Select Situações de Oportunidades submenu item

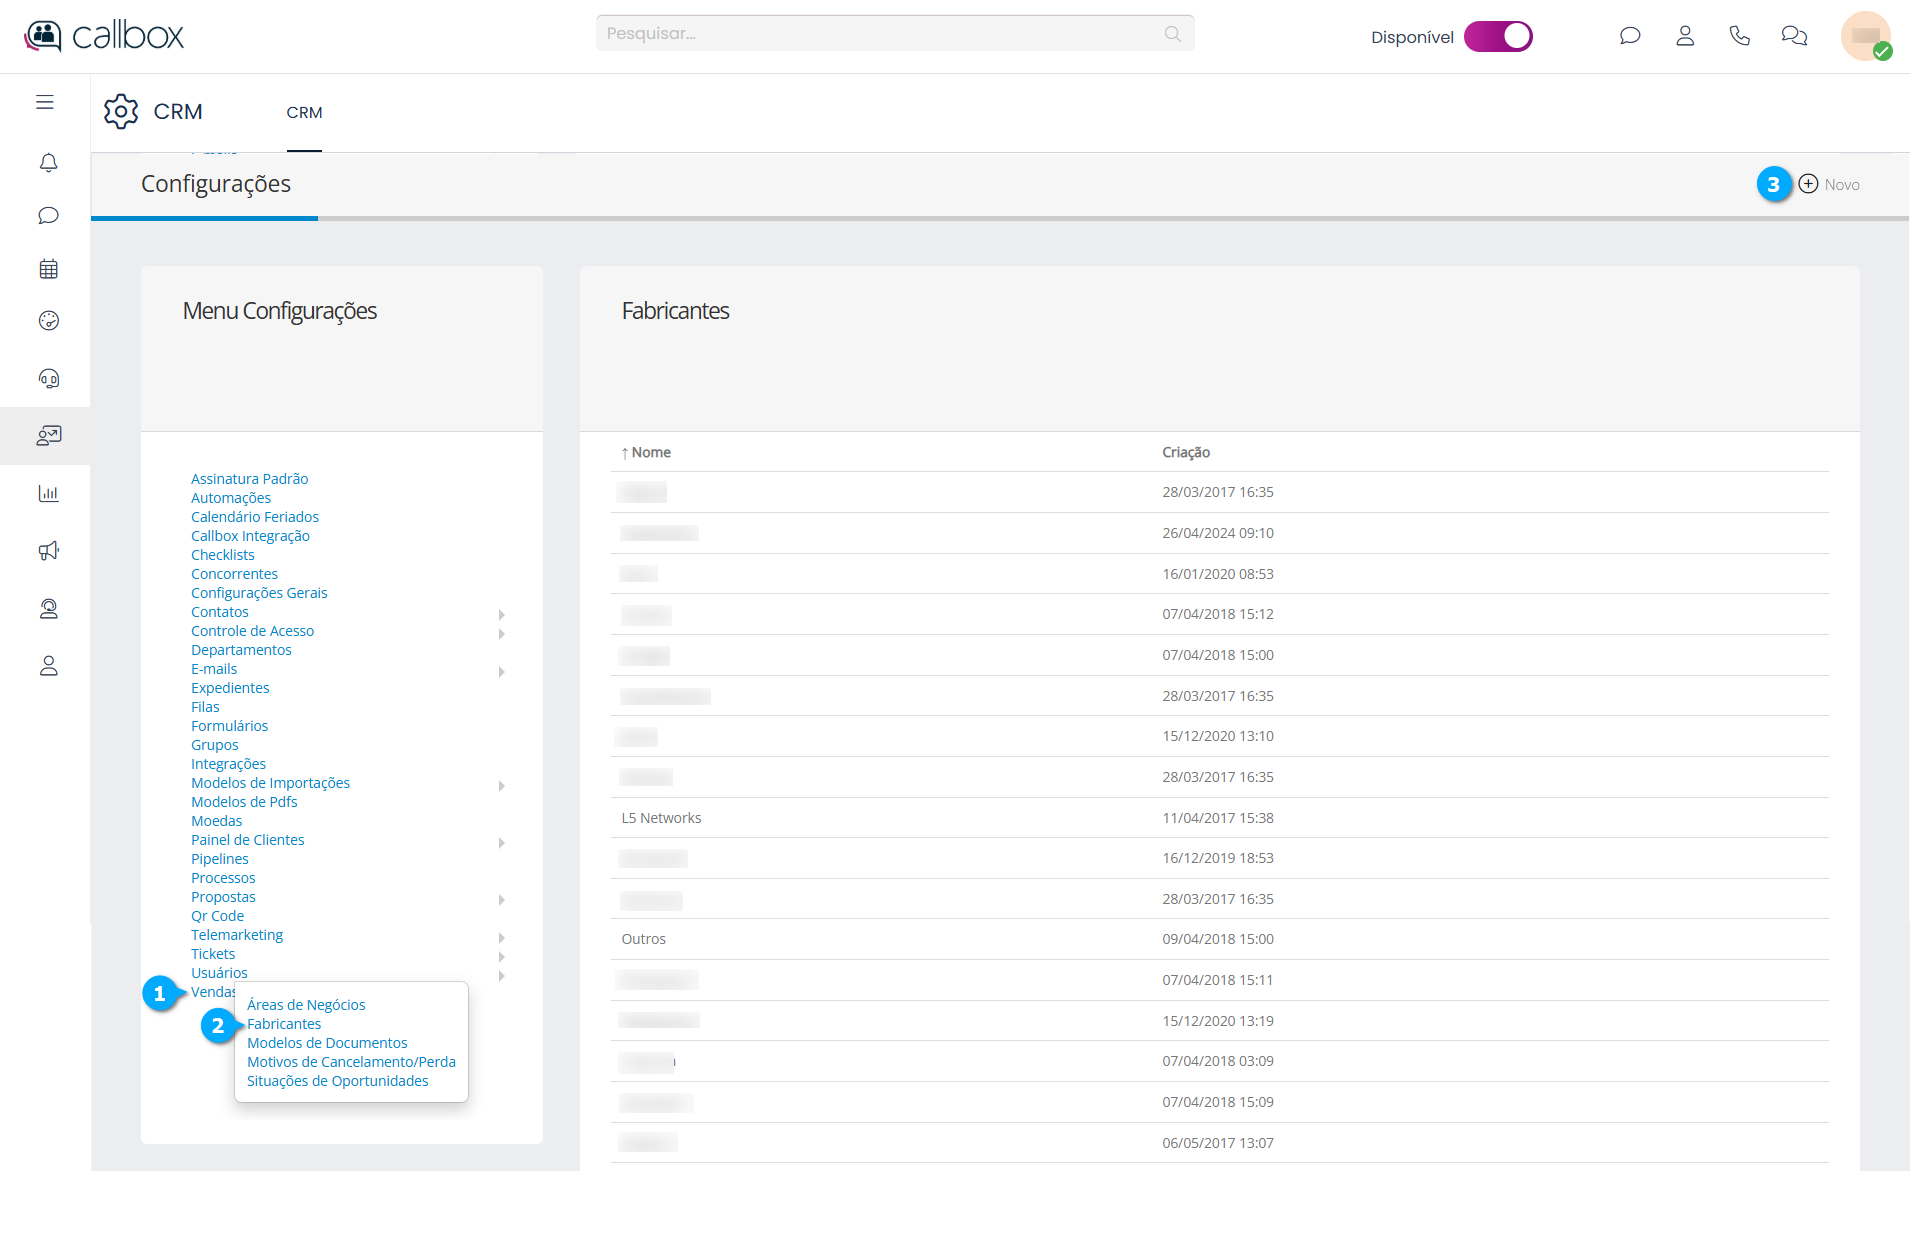pos(337,1081)
